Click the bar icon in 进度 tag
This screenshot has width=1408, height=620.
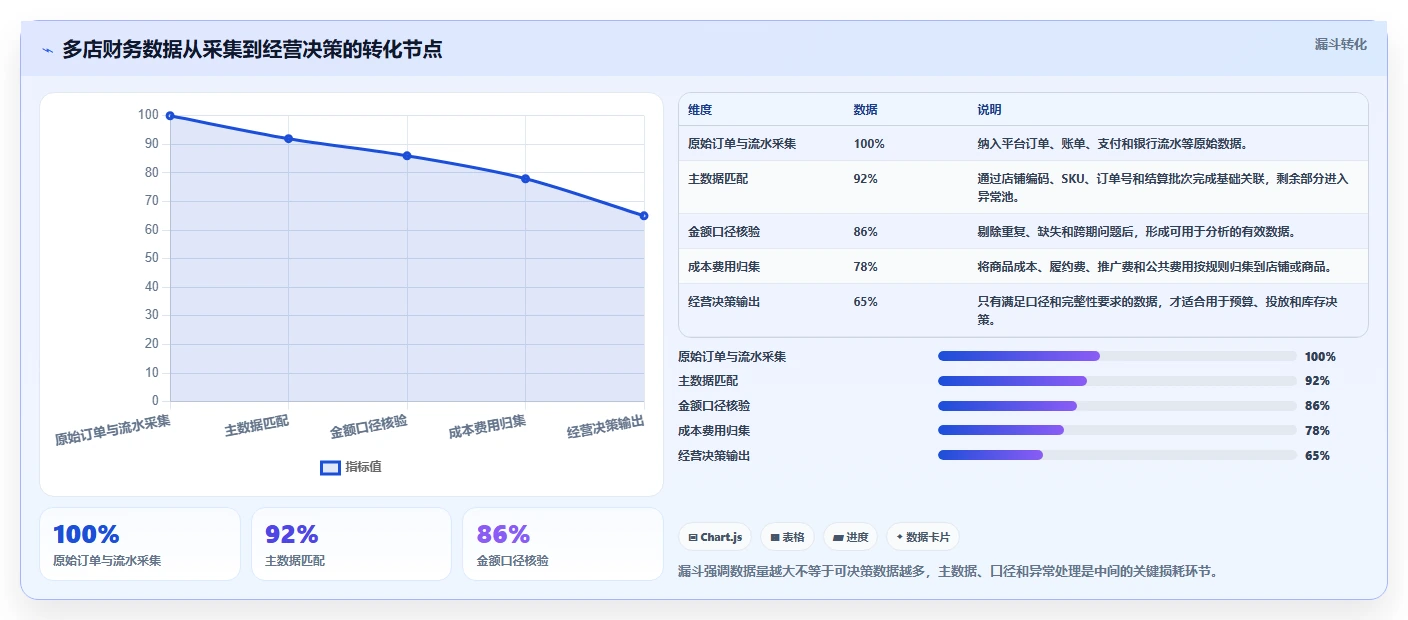(837, 537)
